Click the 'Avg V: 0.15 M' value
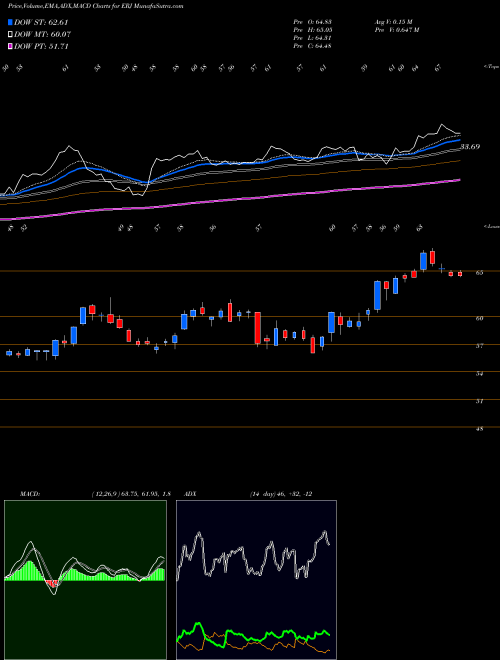The image size is (500, 660). pos(394,22)
